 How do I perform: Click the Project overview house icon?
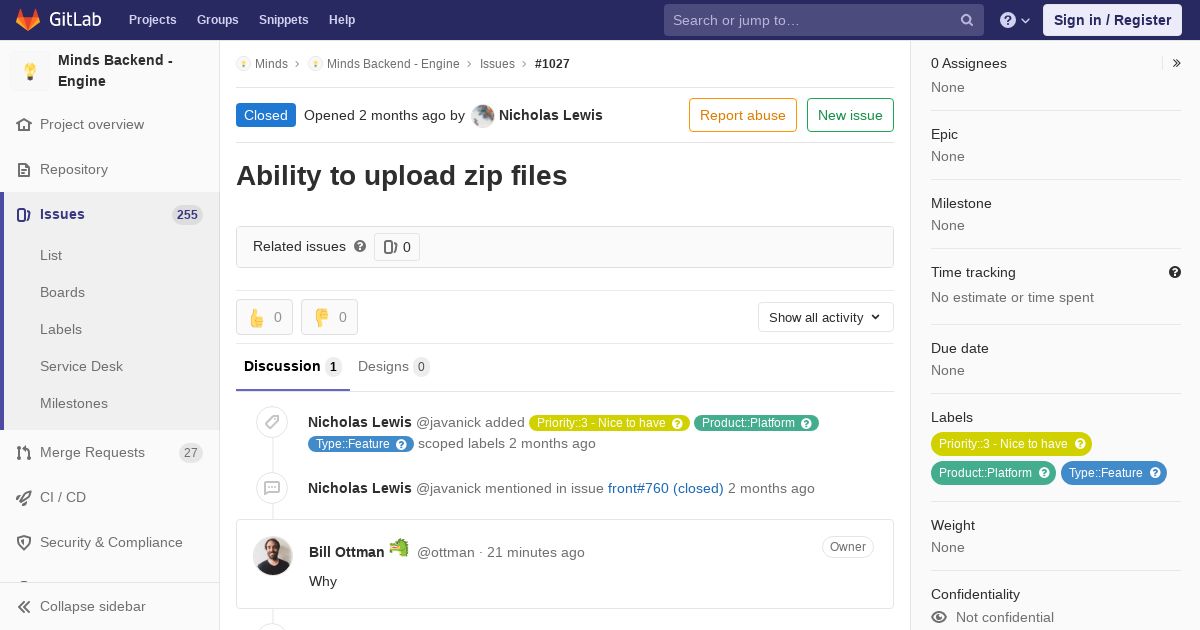pos(24,125)
